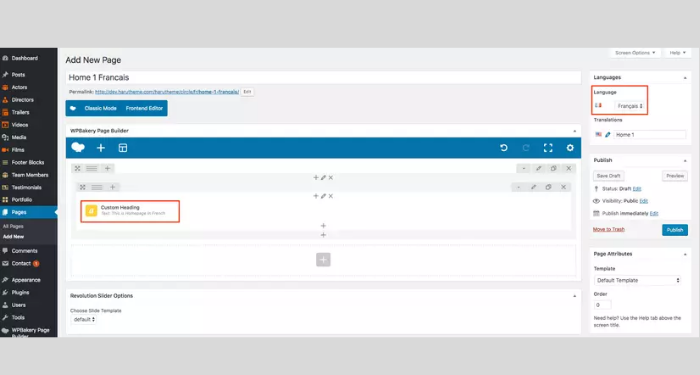Go to All Pages submenu
The width and height of the screenshot is (700, 375).
click(13, 226)
